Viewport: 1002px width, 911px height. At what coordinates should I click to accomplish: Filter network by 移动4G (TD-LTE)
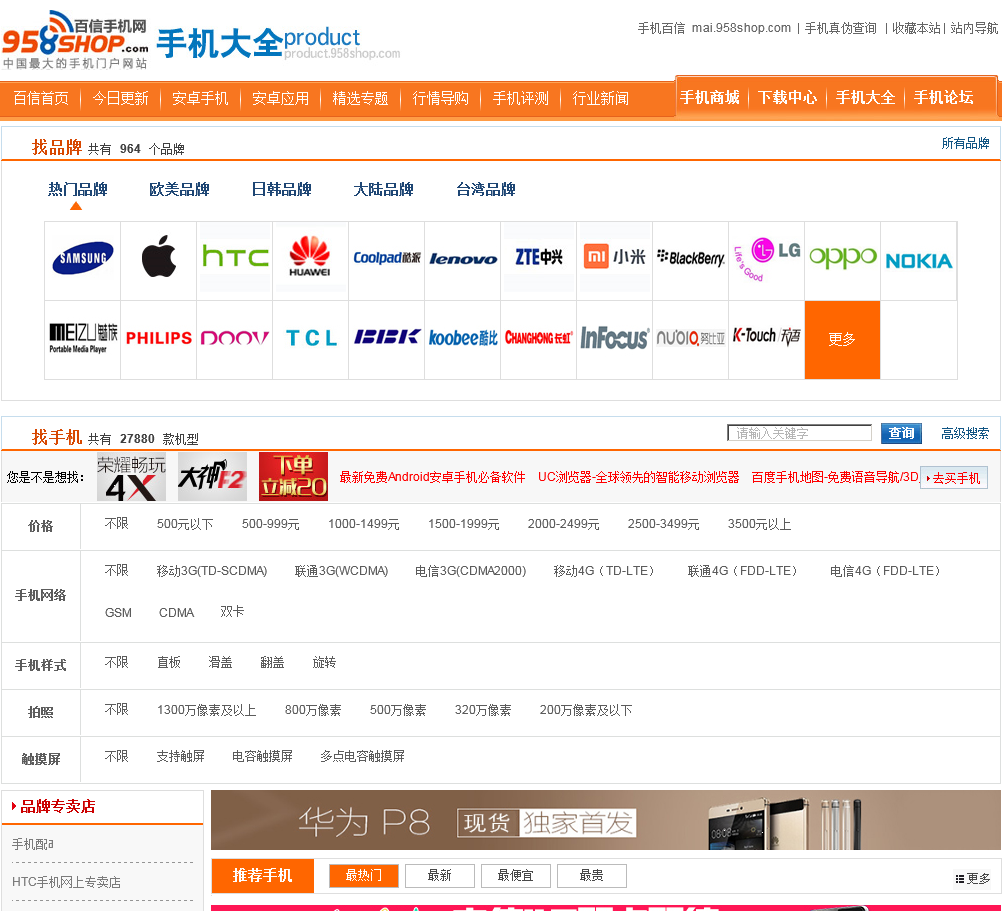click(x=604, y=571)
